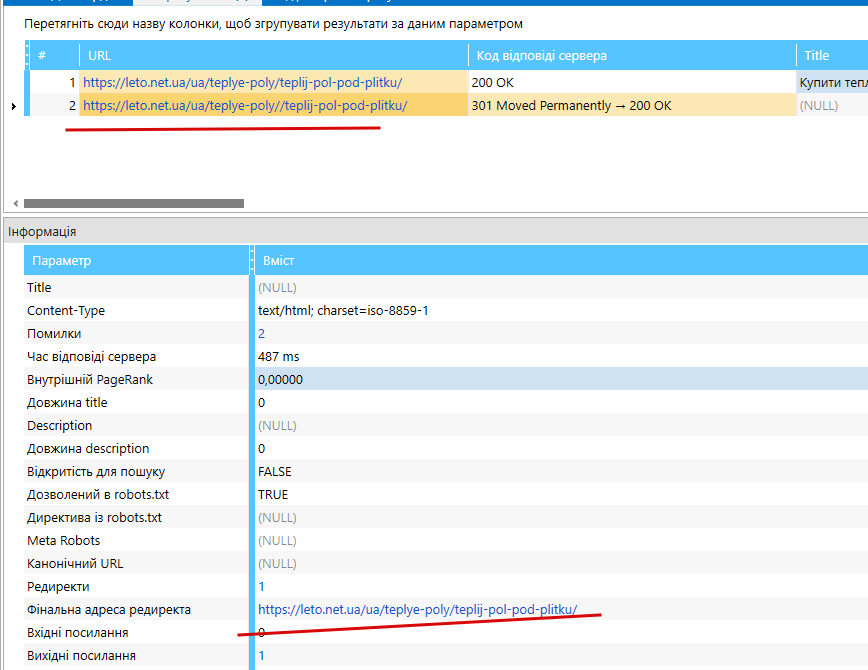This screenshot has height=670, width=868.
Task: Sort by the URL column header
Action: click(274, 55)
